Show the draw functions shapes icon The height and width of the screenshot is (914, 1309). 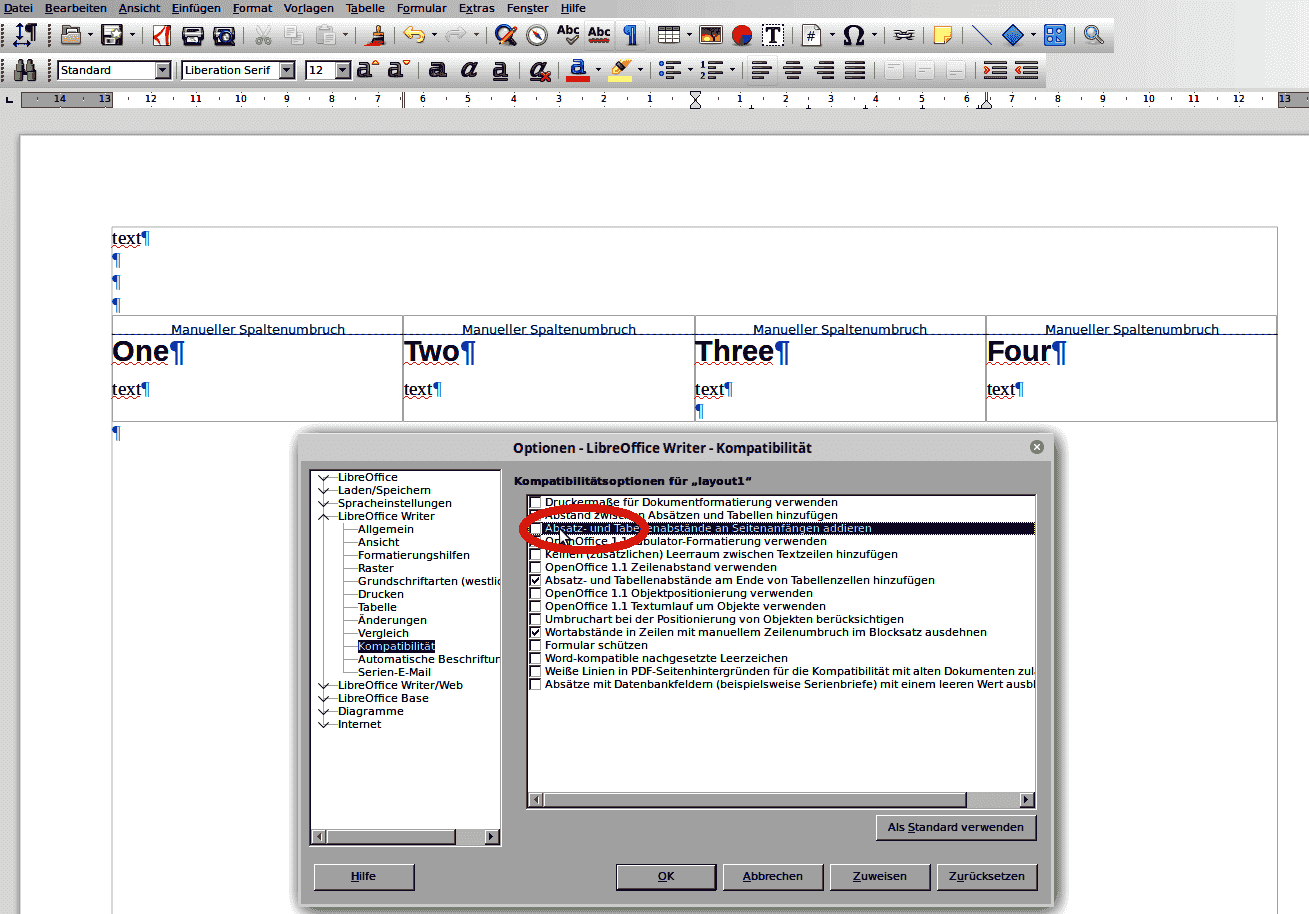click(1055, 35)
